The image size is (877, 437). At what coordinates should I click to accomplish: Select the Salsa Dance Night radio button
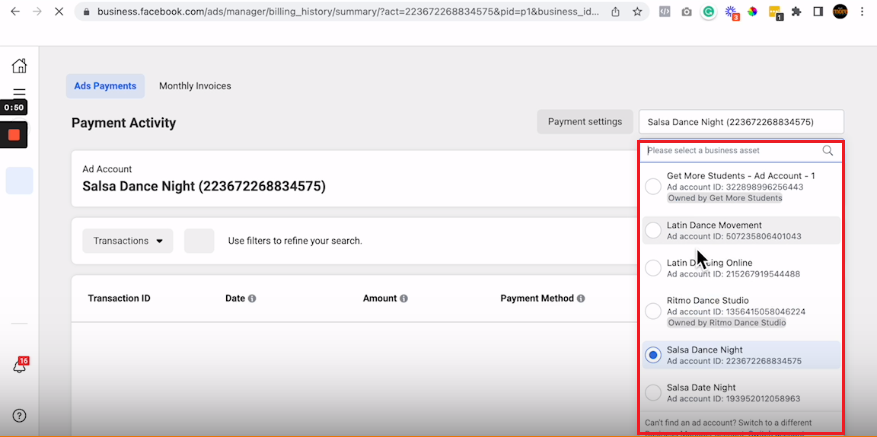pyautogui.click(x=653, y=355)
